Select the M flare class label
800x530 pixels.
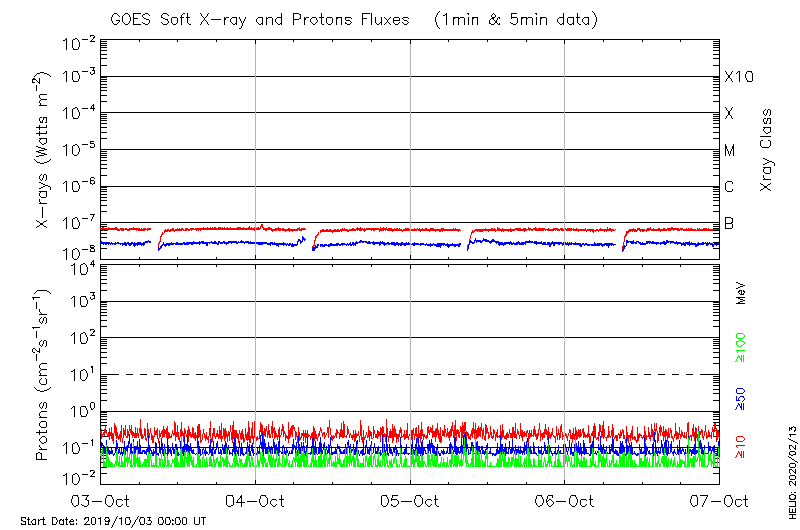pos(730,151)
